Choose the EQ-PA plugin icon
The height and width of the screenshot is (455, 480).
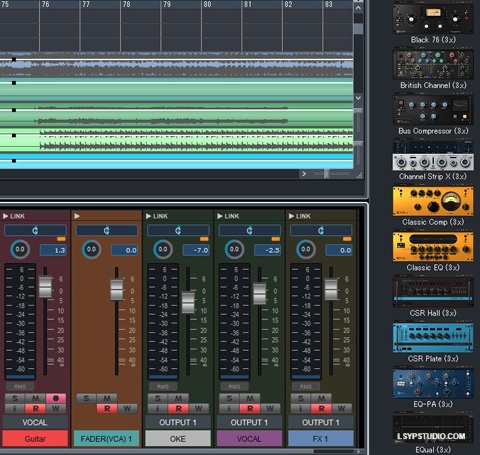(x=433, y=383)
